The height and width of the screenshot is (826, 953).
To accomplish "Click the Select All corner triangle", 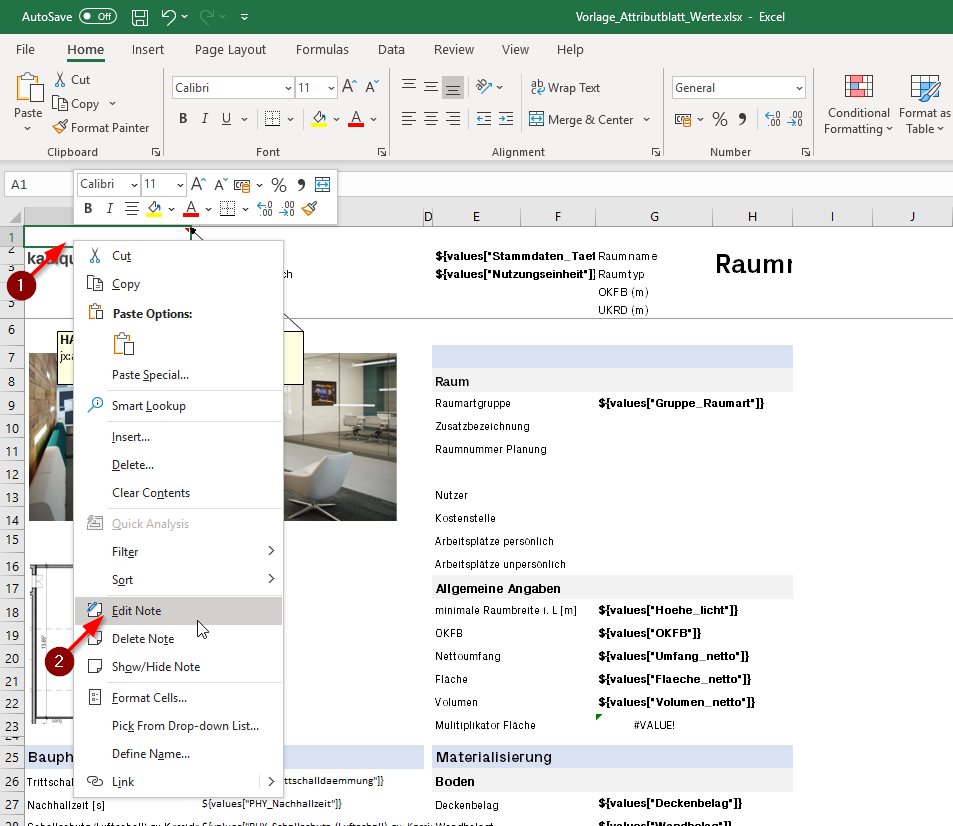I will [15, 216].
